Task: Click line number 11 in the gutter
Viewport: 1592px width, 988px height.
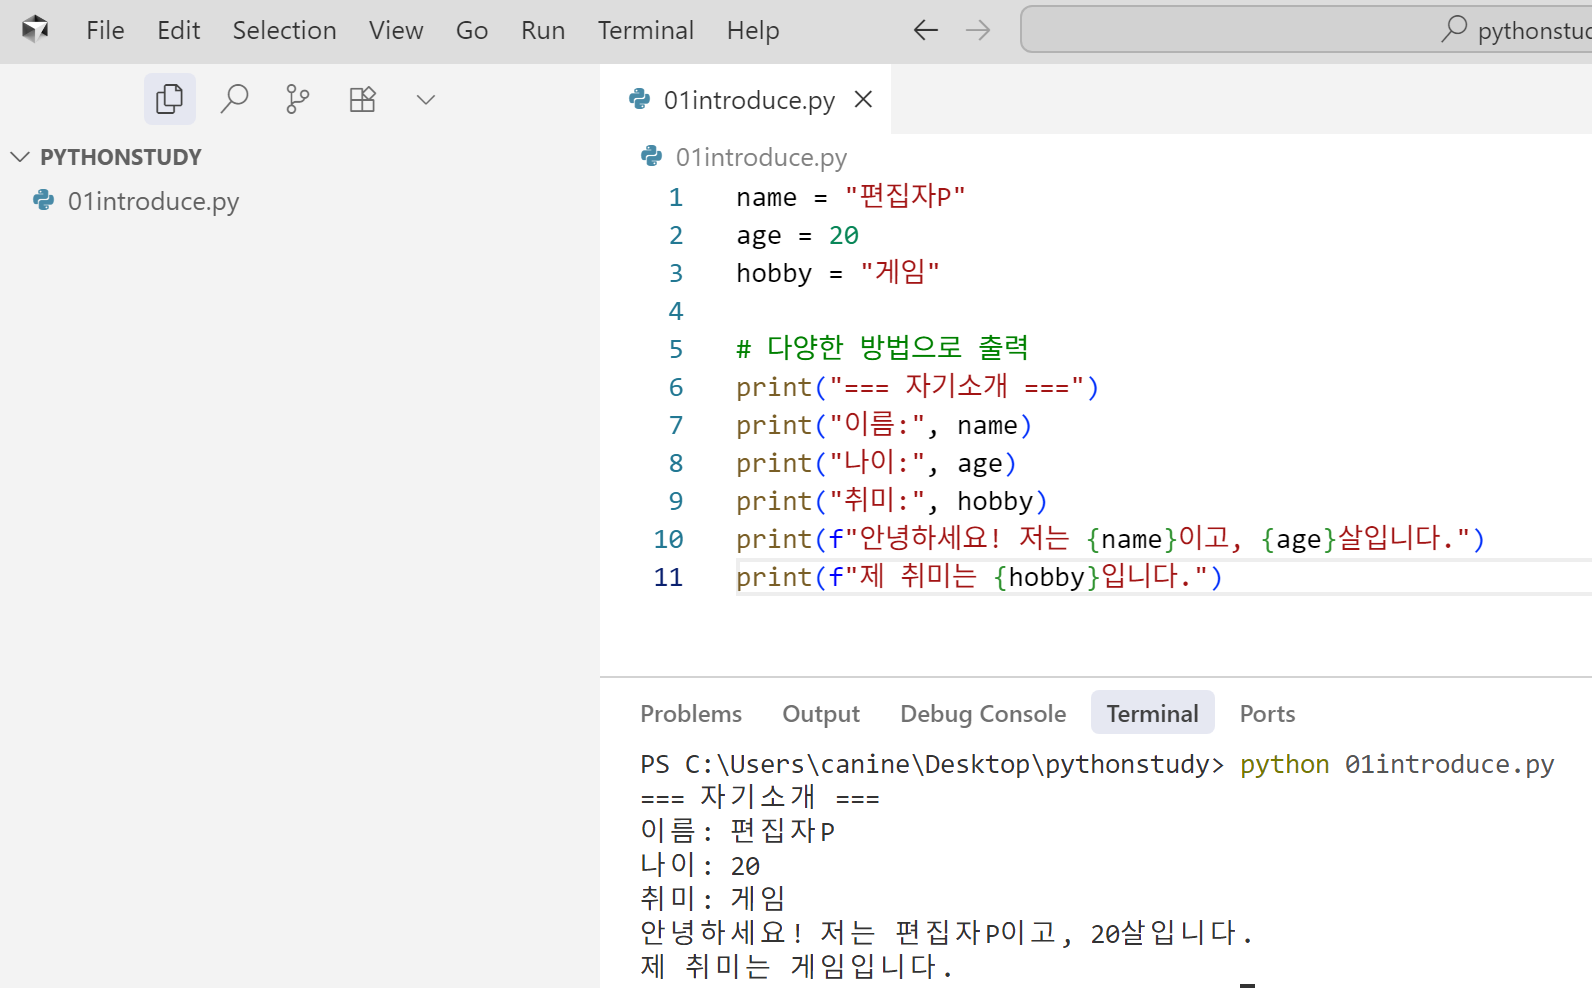Action: [668, 577]
